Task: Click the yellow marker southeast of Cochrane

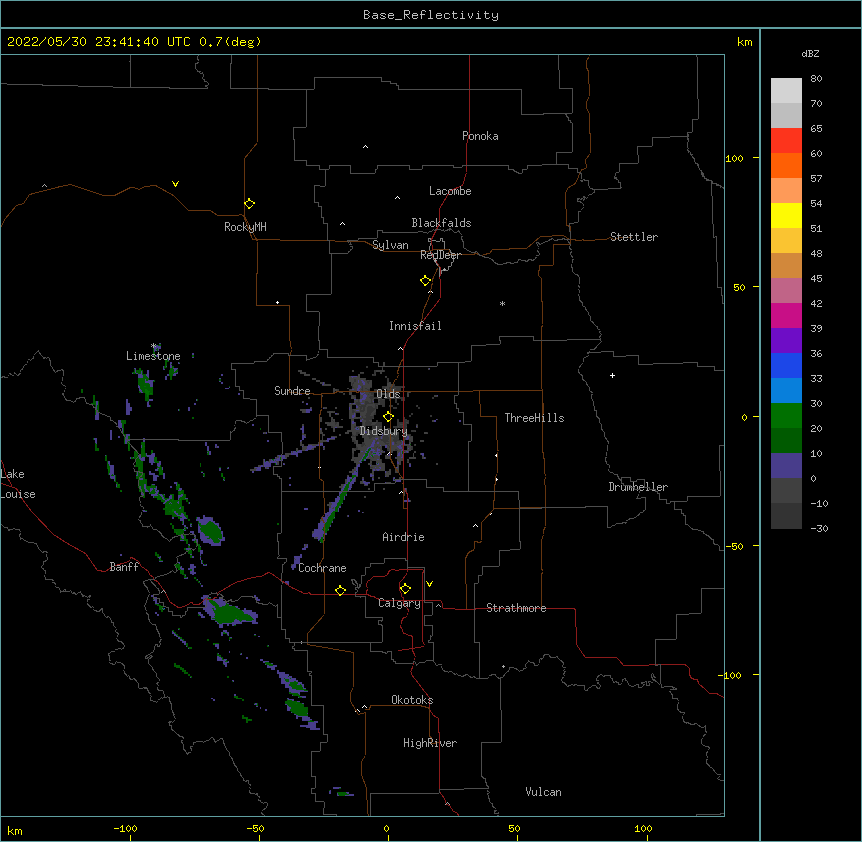Action: pos(340,590)
